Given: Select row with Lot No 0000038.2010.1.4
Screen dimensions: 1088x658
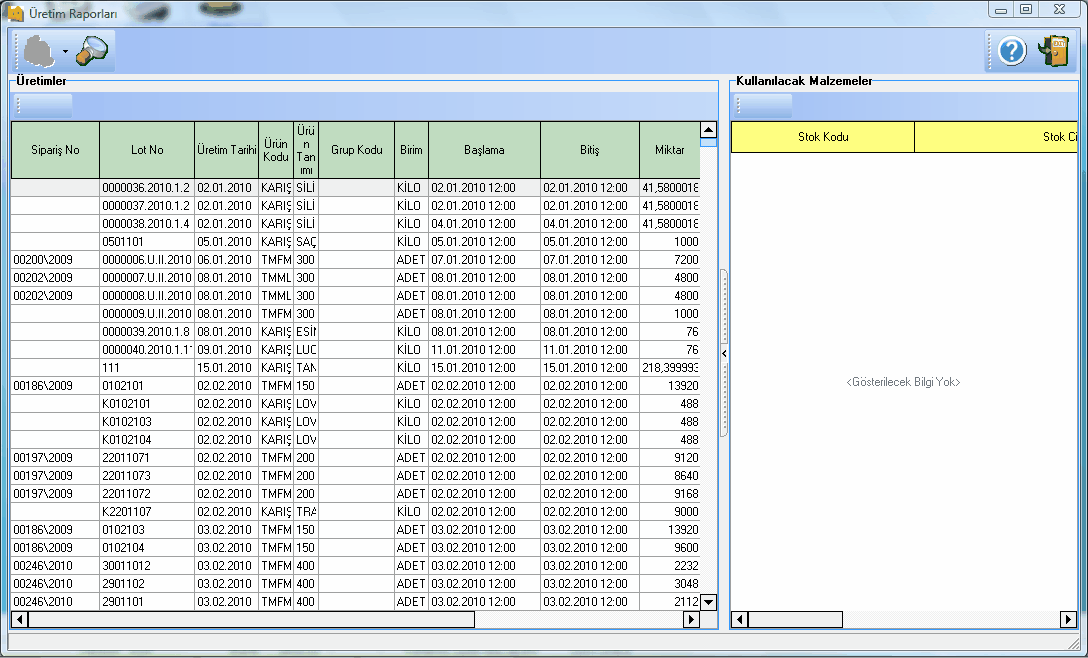Looking at the screenshot, I should (x=355, y=223).
